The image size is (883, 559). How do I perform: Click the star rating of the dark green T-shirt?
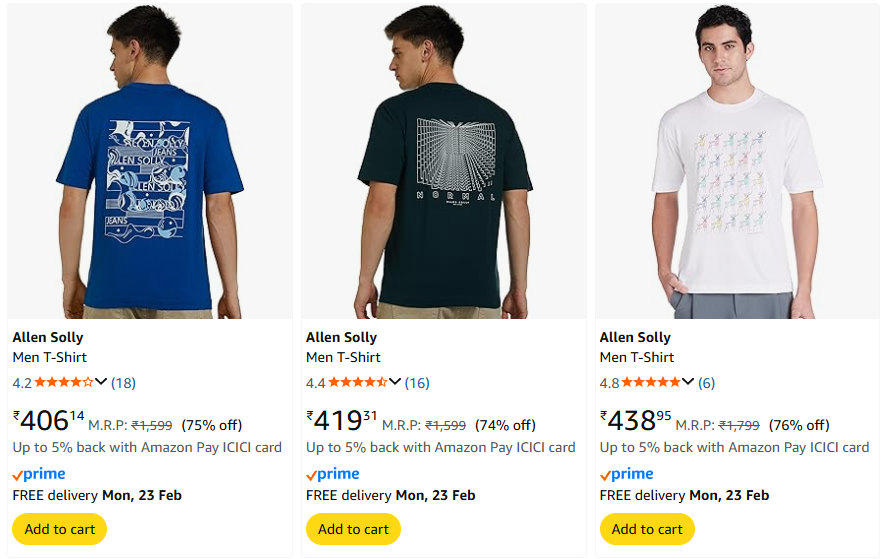[358, 382]
